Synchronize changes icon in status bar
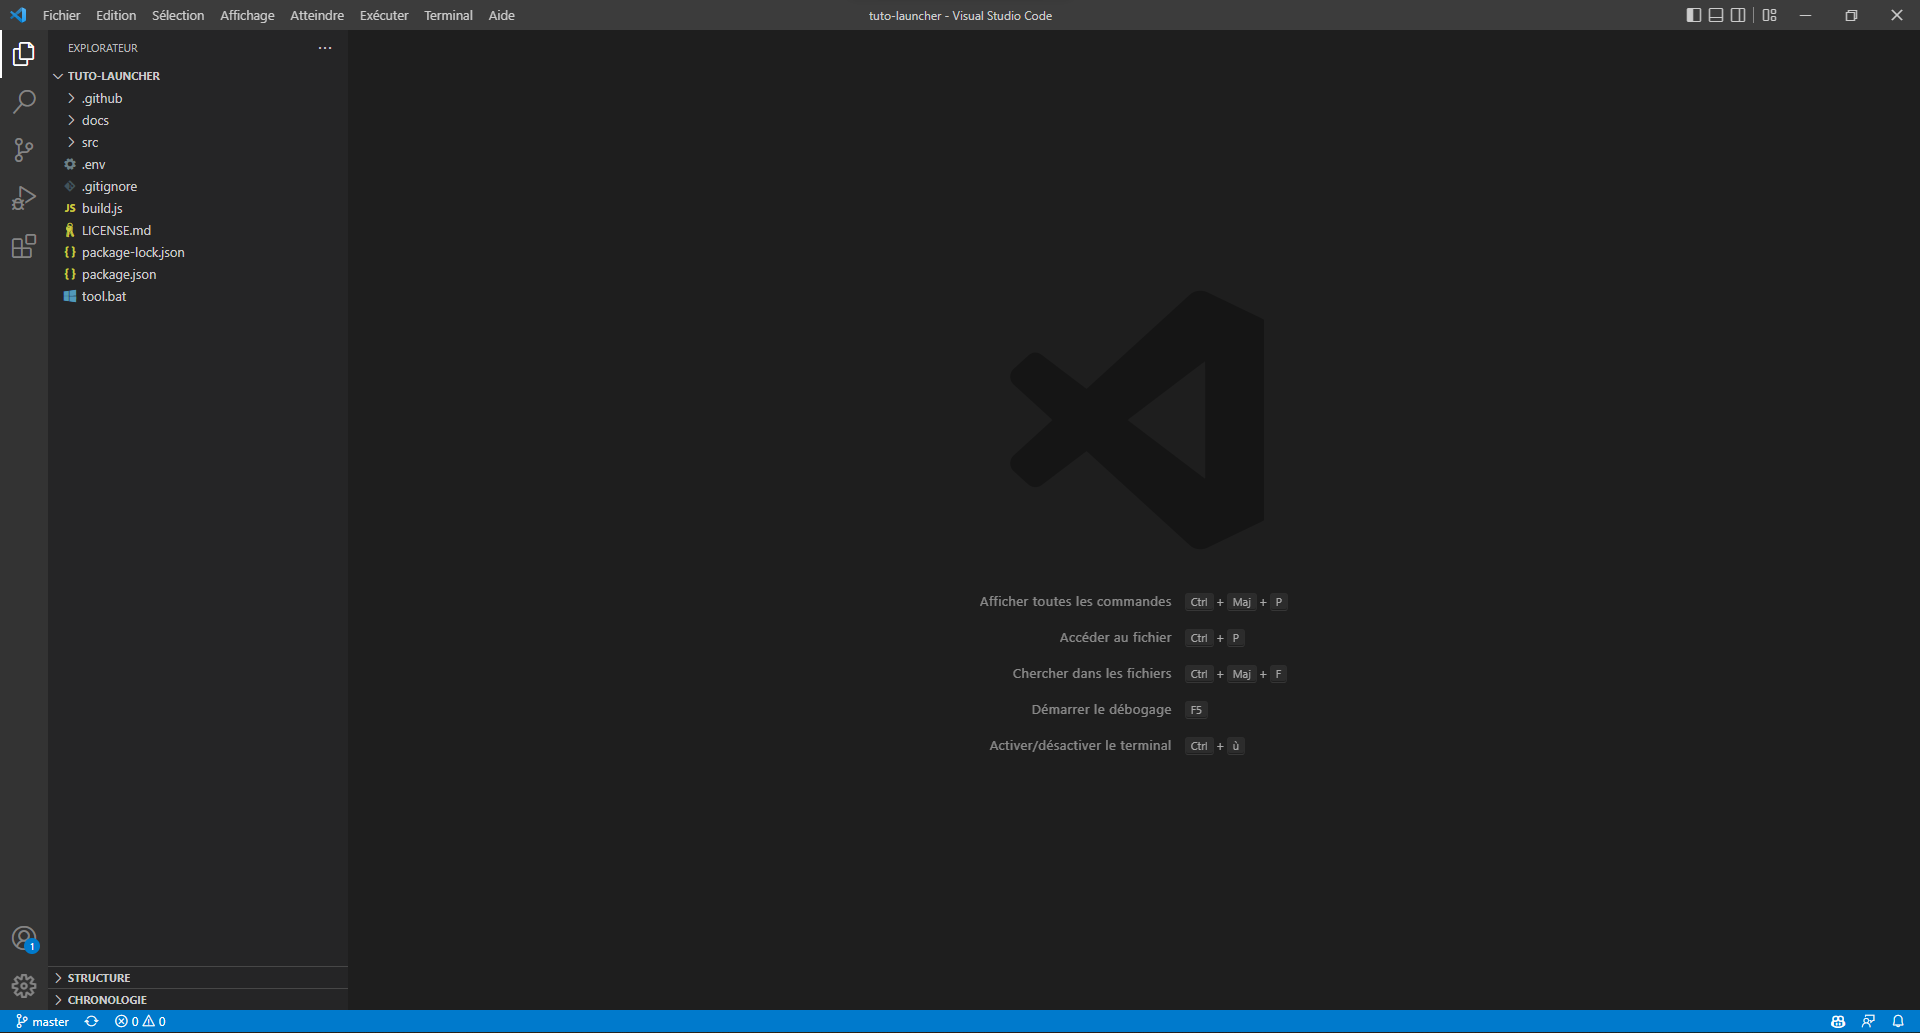Screen dimensions: 1920x1033 click(x=92, y=1021)
